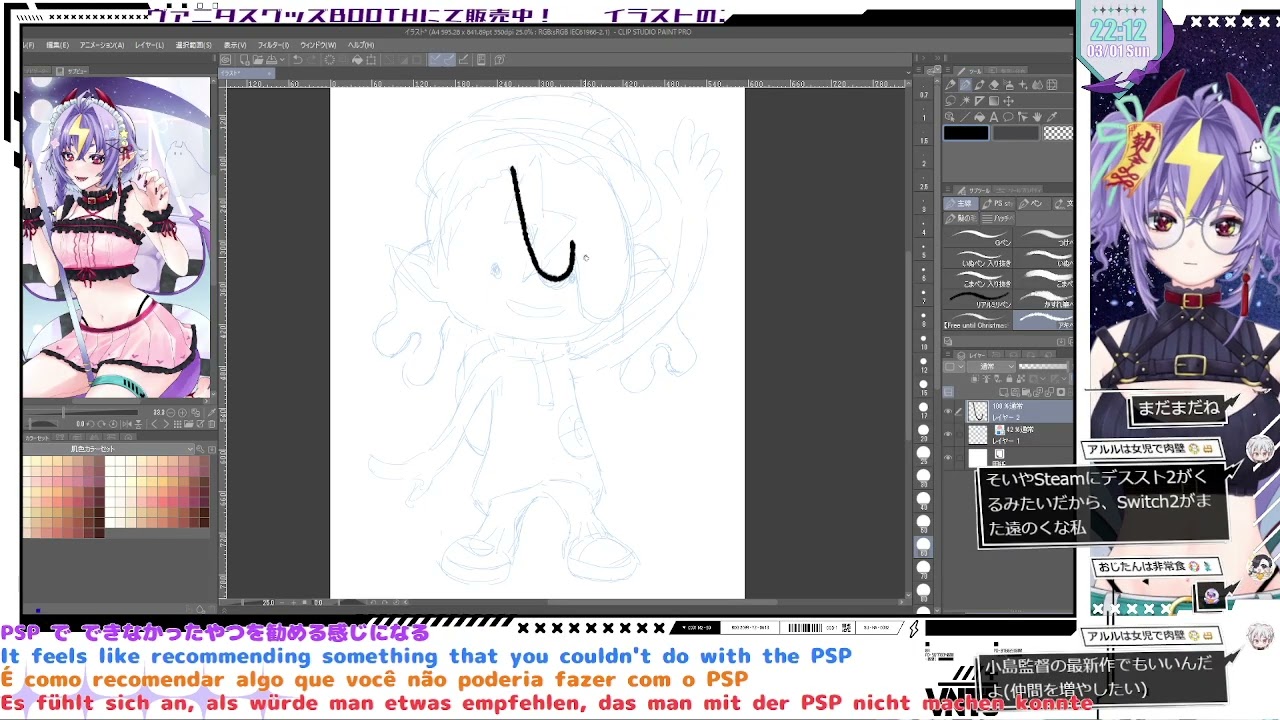The image size is (1280, 720).
Task: Open the レイヤー(L) menu
Action: (x=149, y=45)
